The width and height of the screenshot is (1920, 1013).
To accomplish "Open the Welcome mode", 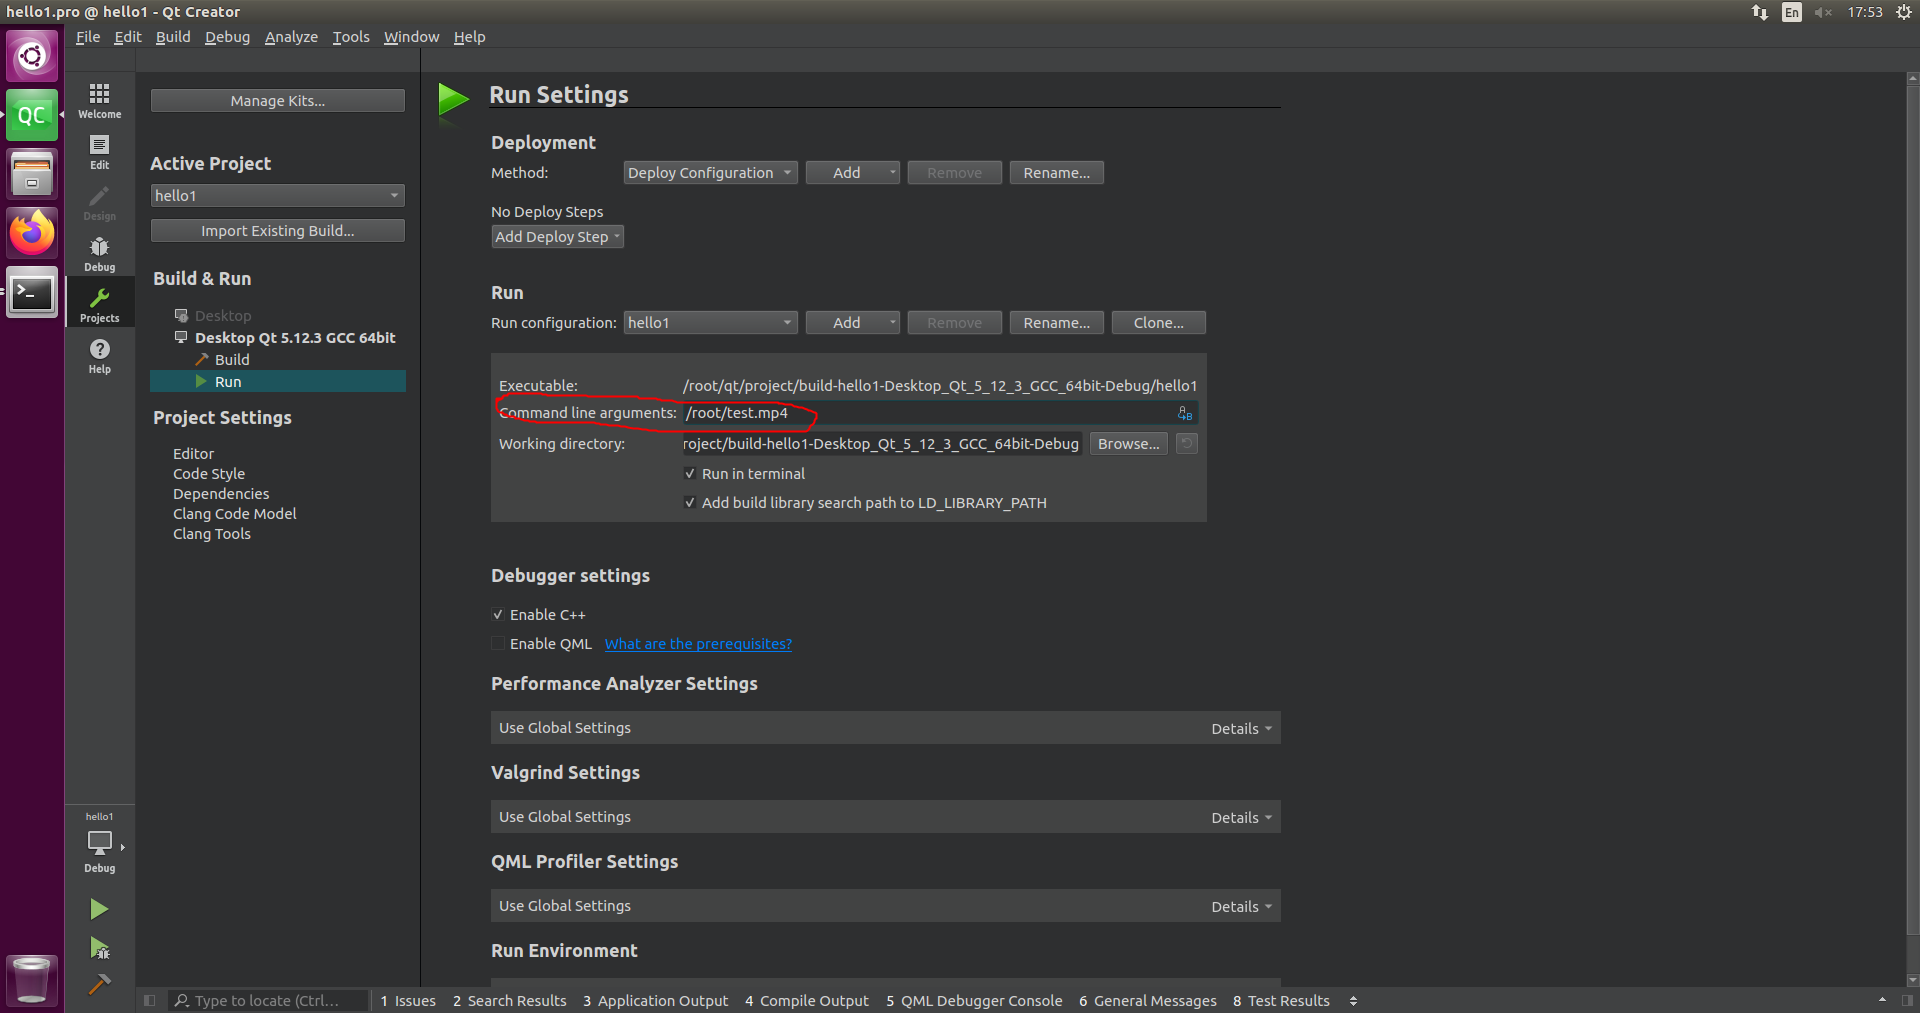I will point(99,100).
